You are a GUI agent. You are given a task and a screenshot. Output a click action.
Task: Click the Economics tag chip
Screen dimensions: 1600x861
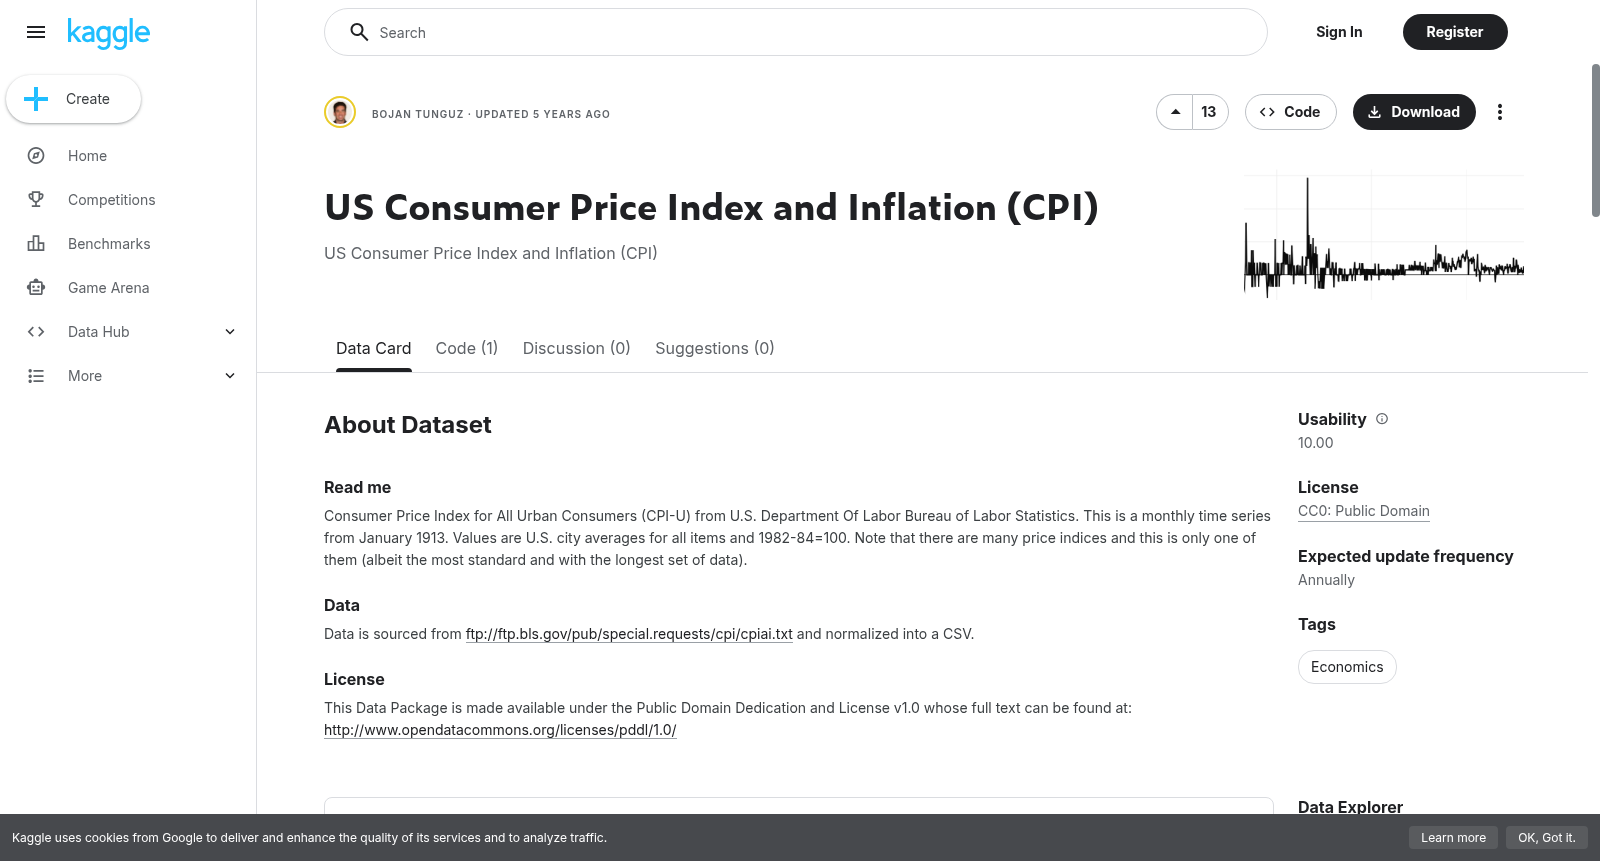pyautogui.click(x=1347, y=667)
